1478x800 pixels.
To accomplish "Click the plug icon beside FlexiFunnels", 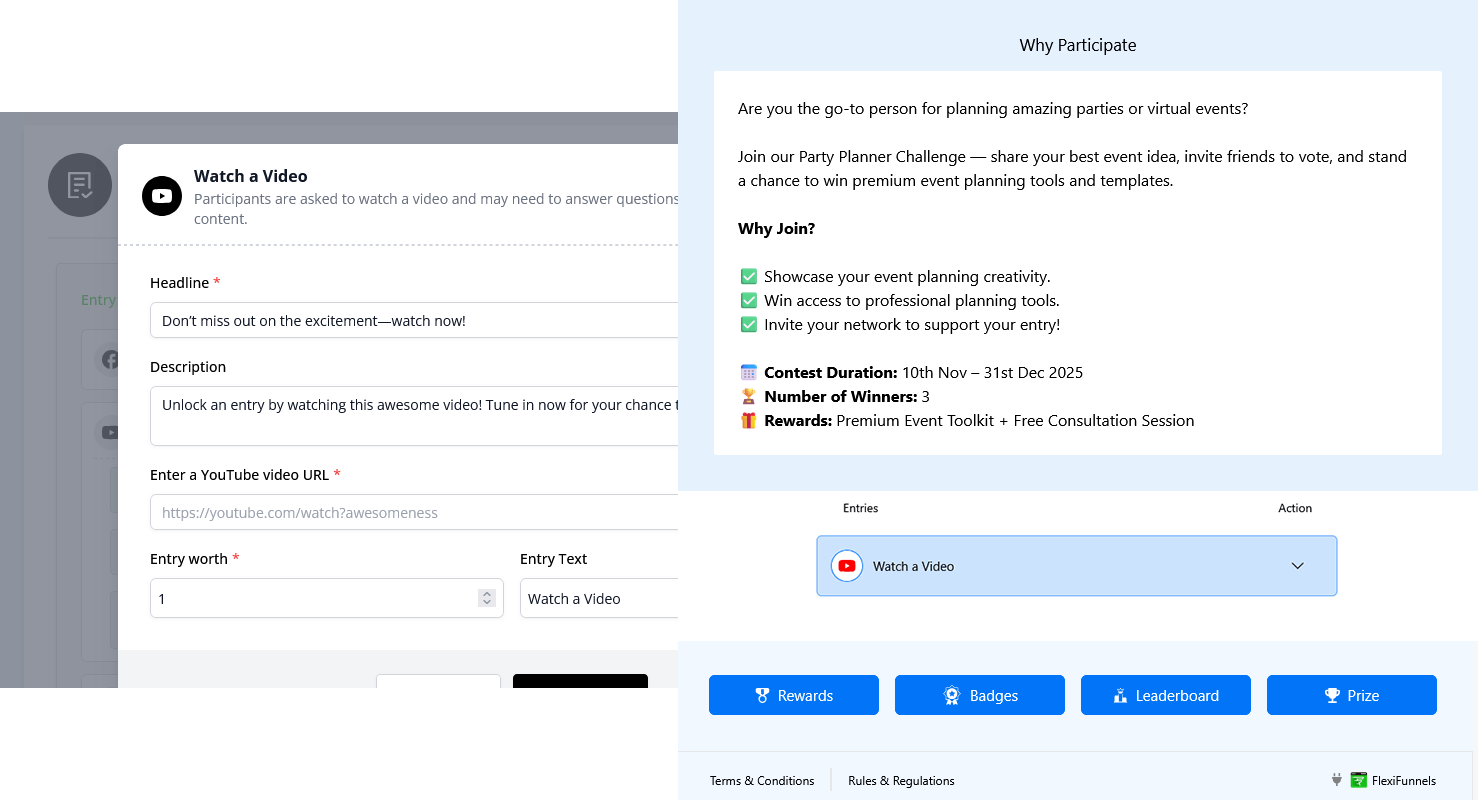I will click(x=1337, y=780).
